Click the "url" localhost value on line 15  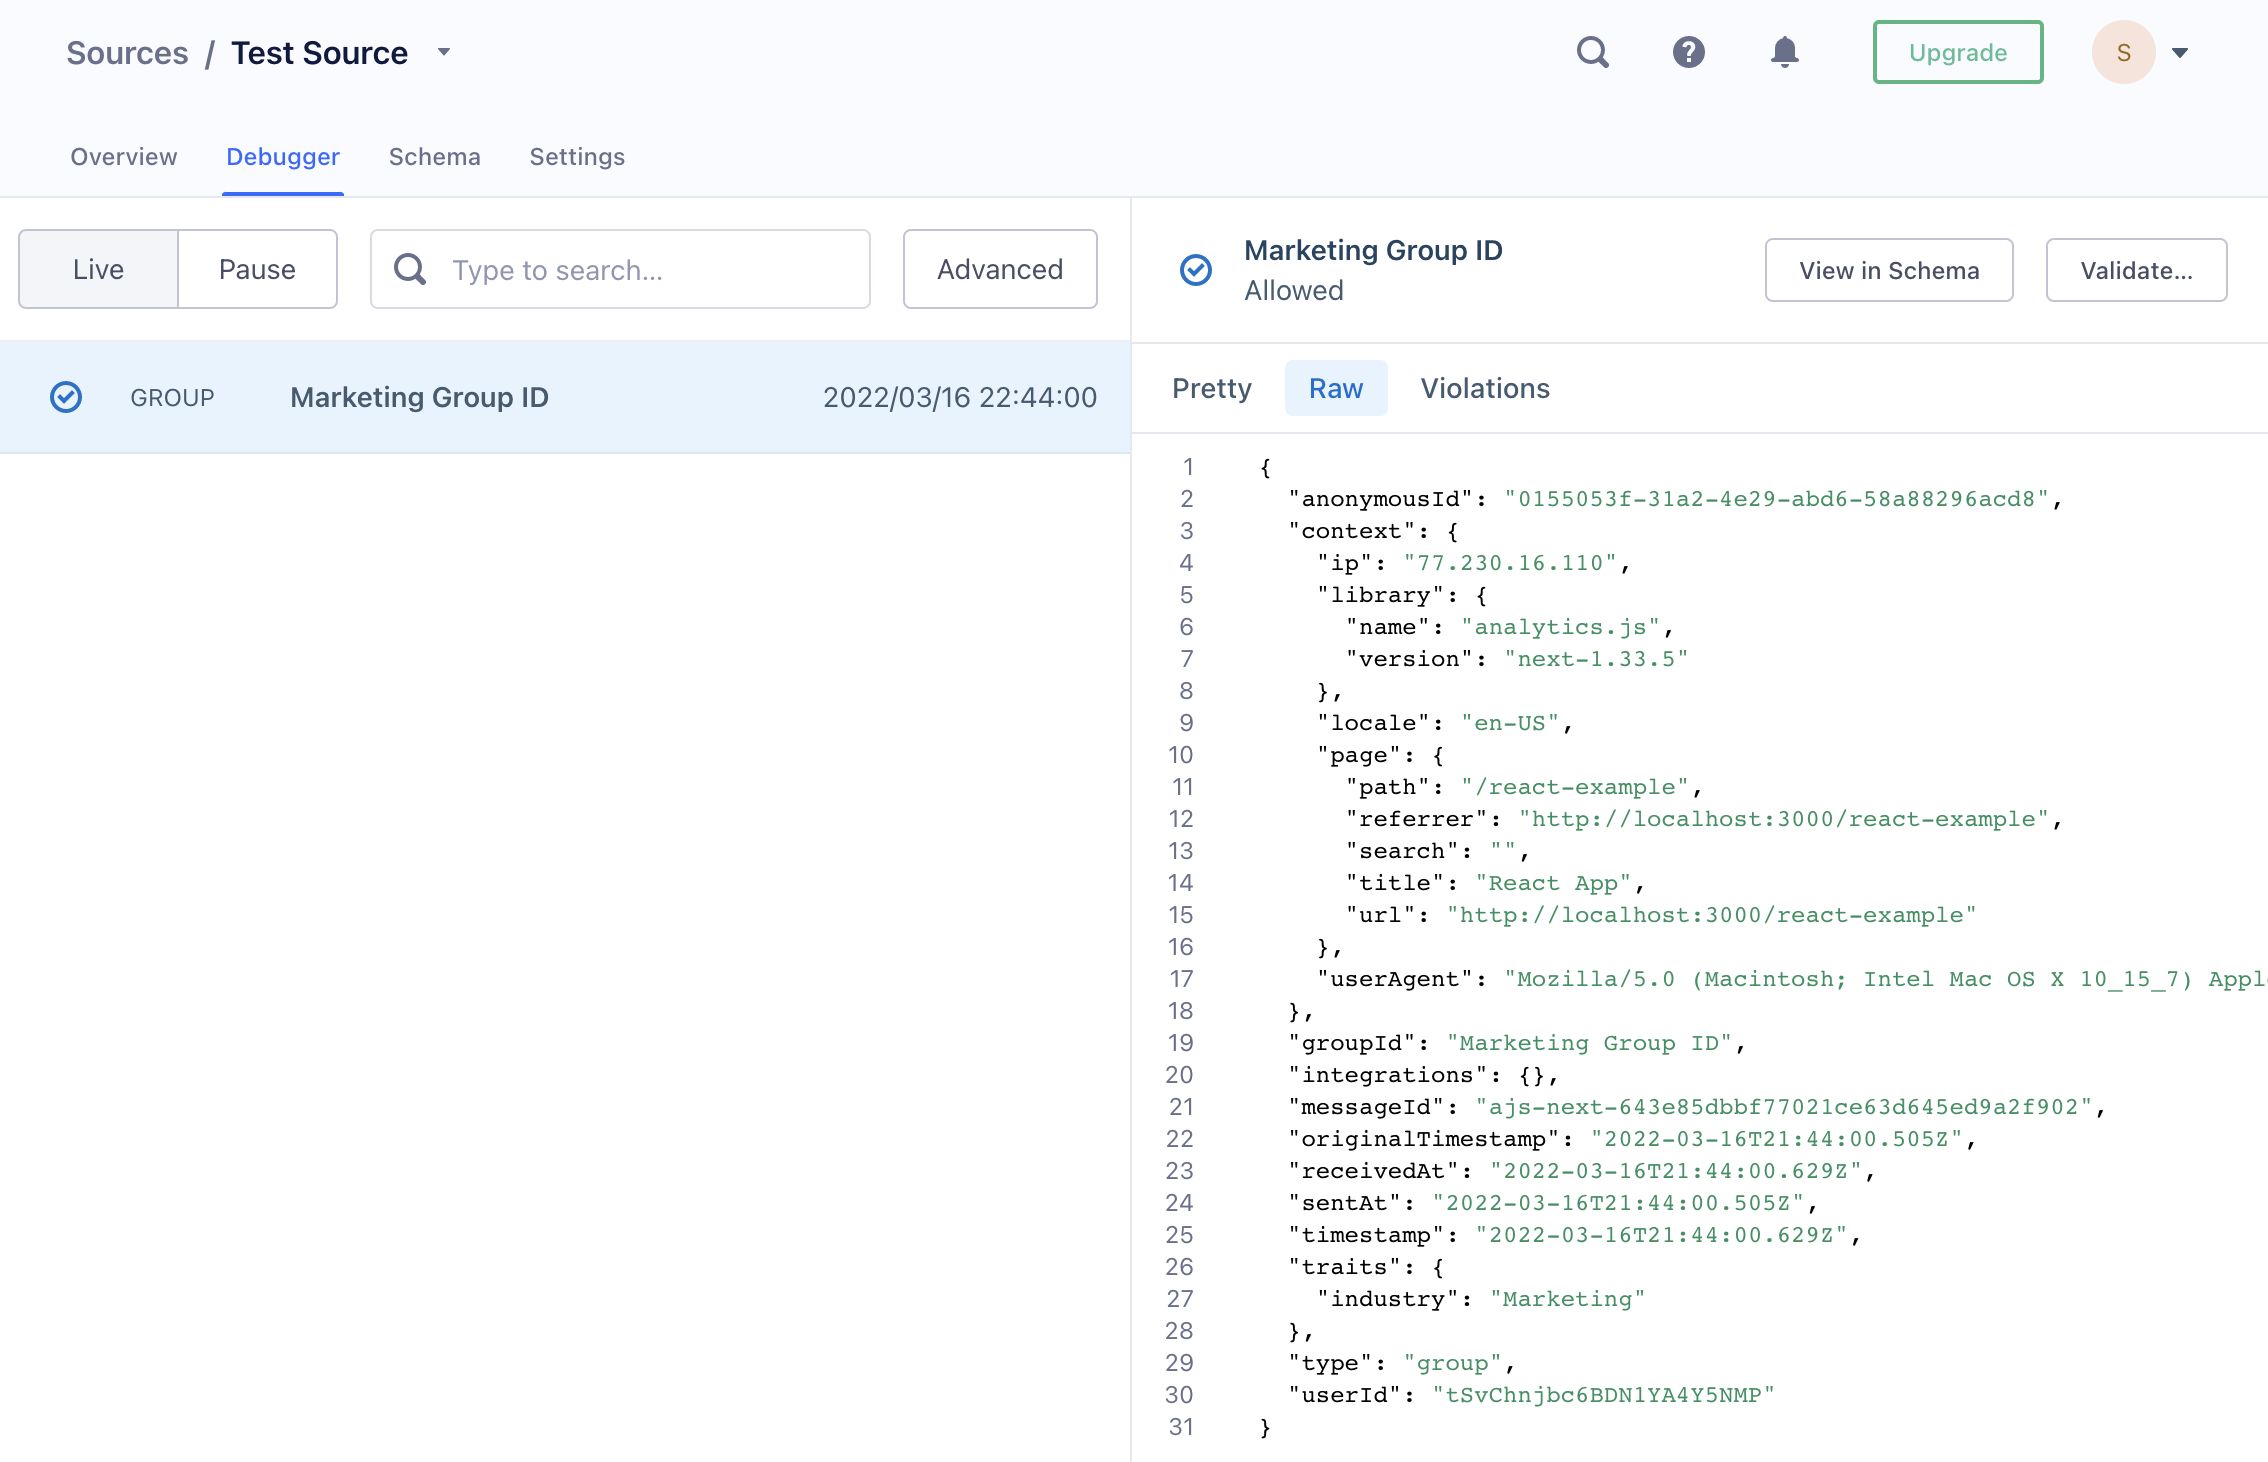[x=1711, y=915]
